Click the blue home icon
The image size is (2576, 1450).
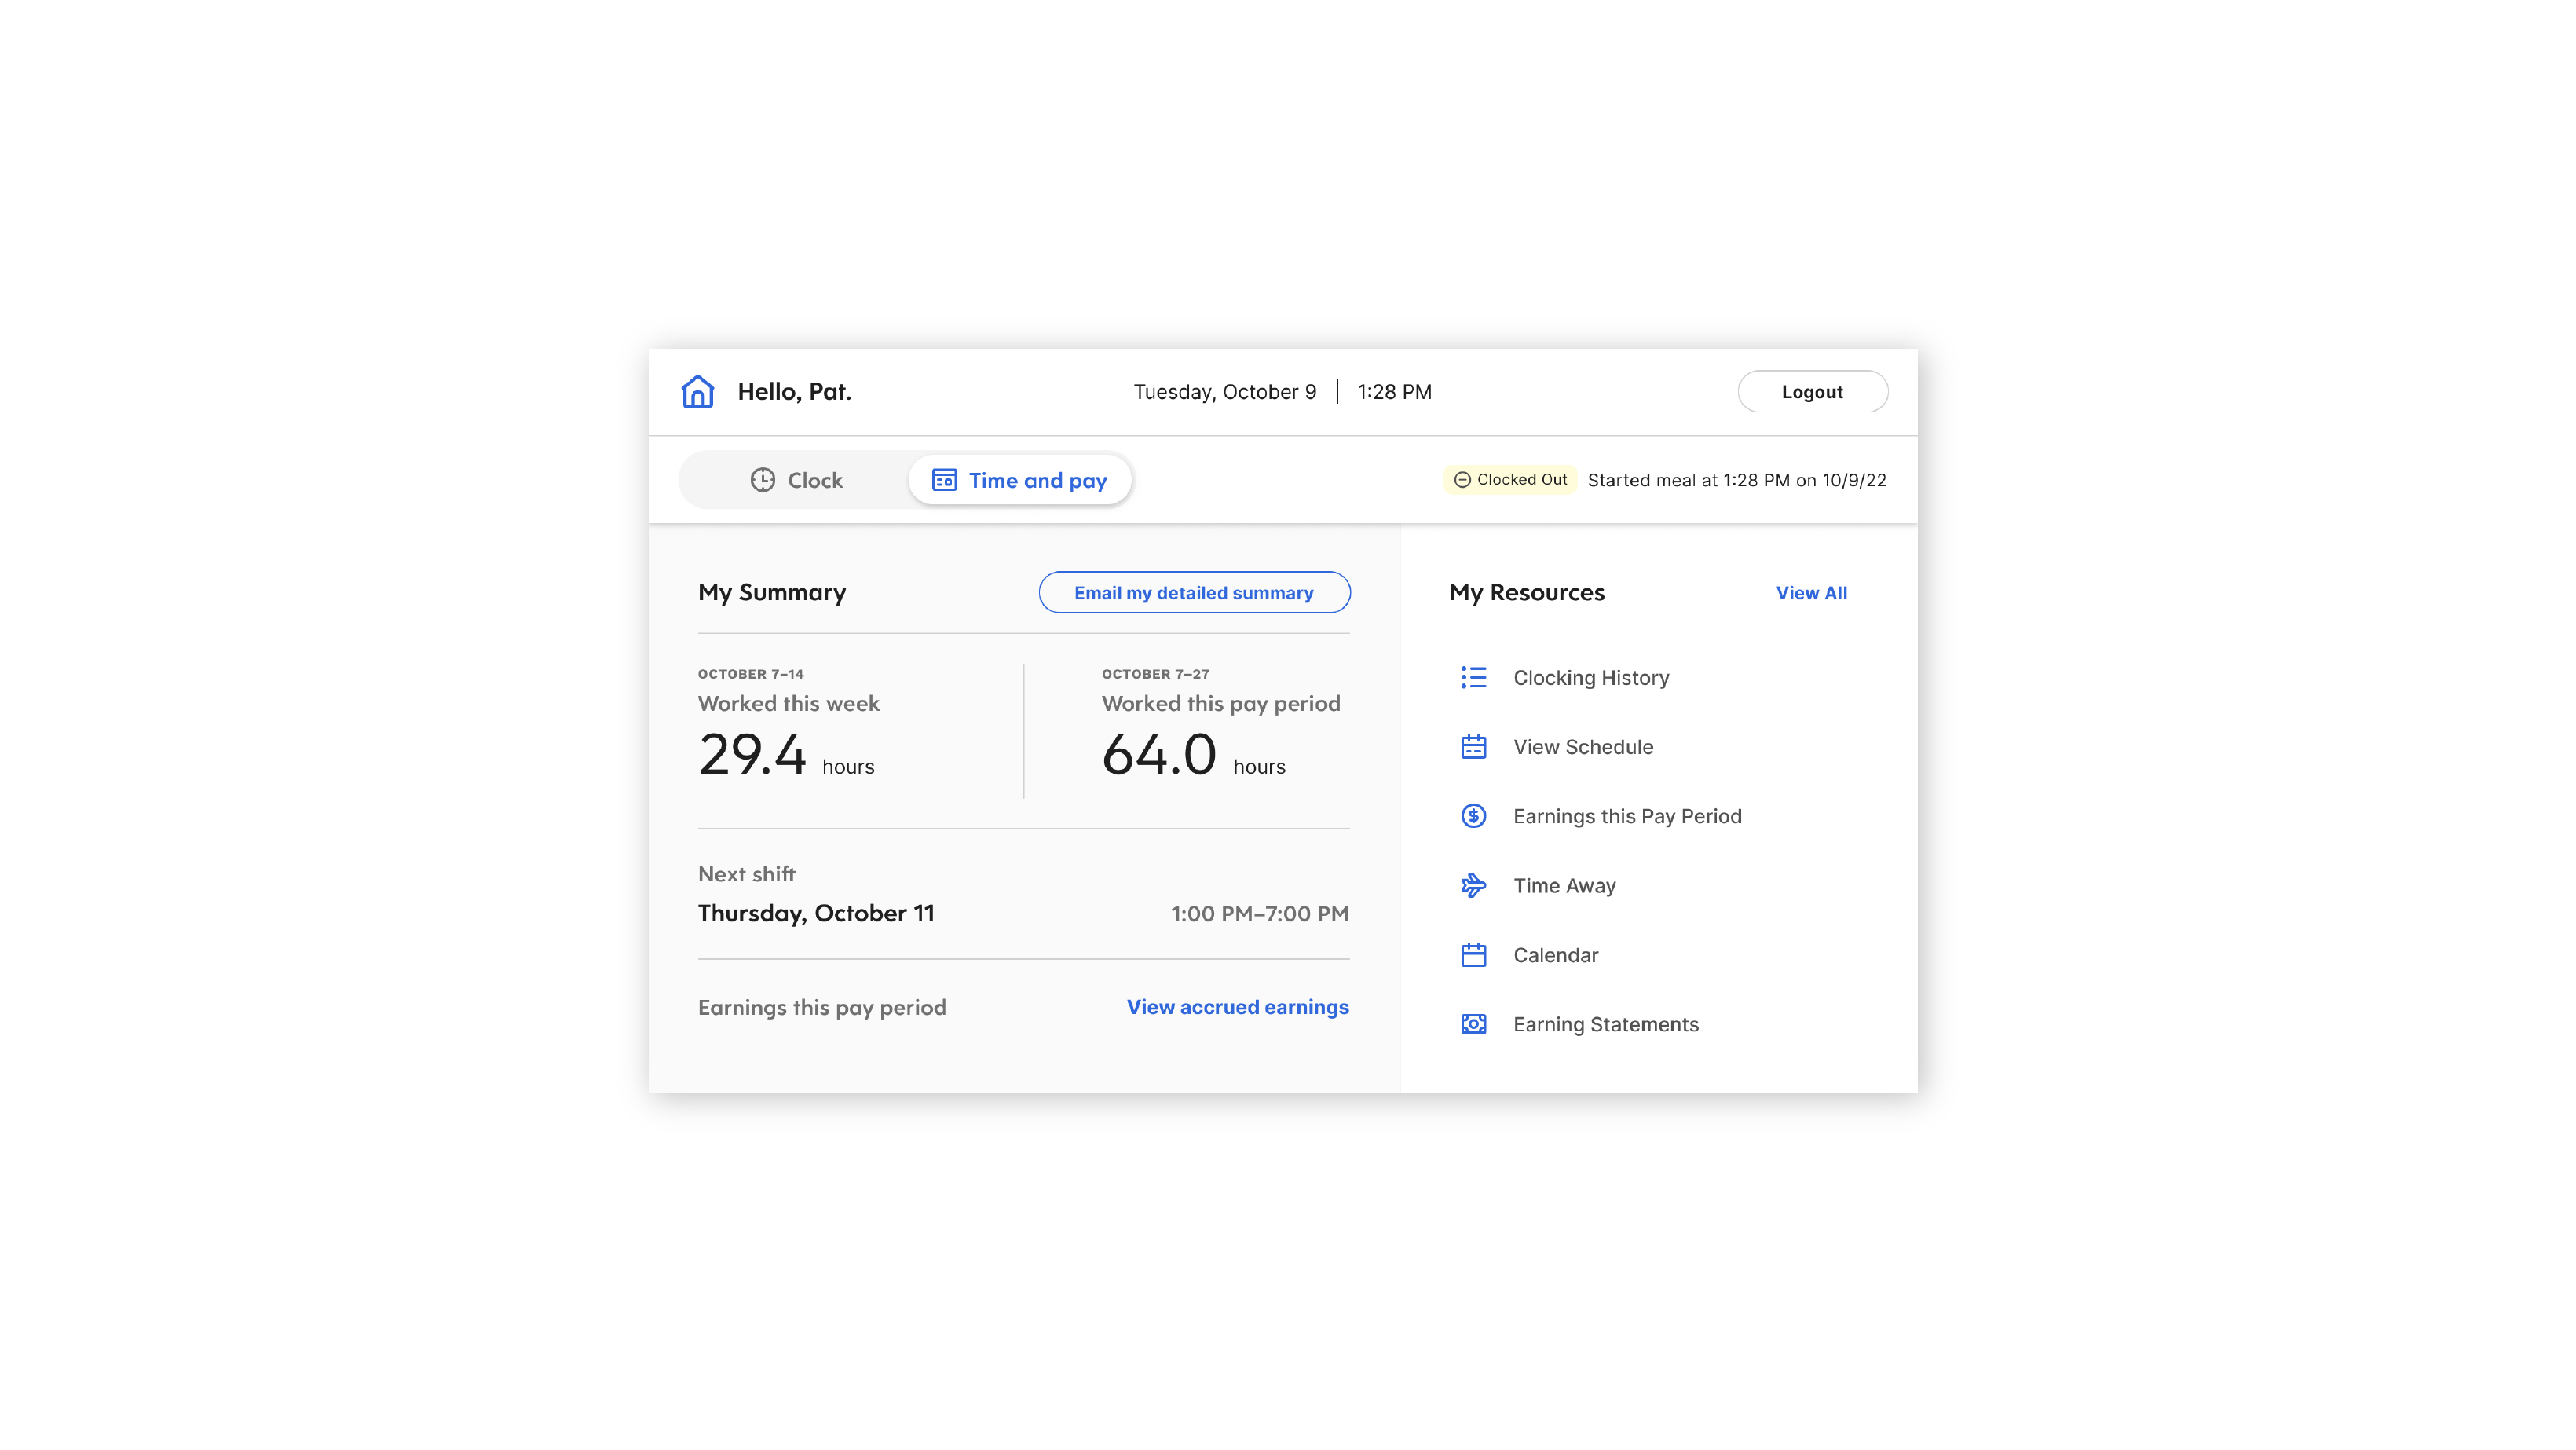point(697,392)
